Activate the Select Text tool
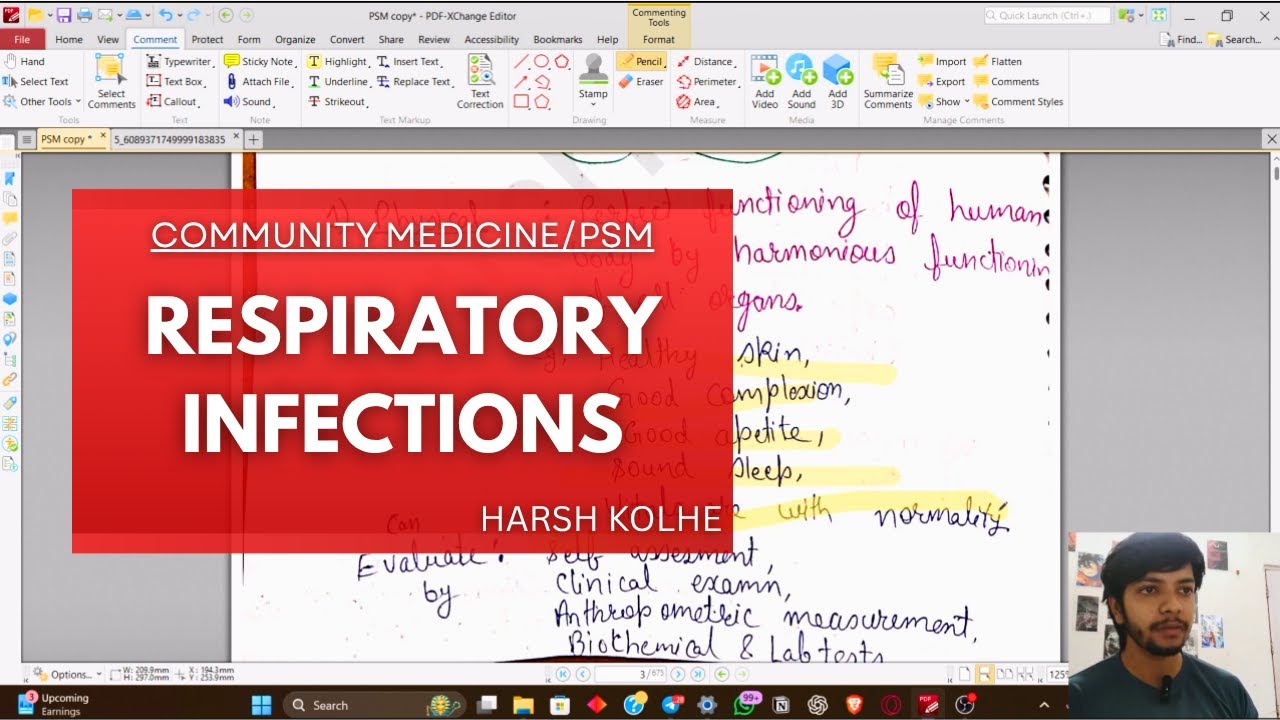This screenshot has width=1280, height=720. [x=36, y=81]
